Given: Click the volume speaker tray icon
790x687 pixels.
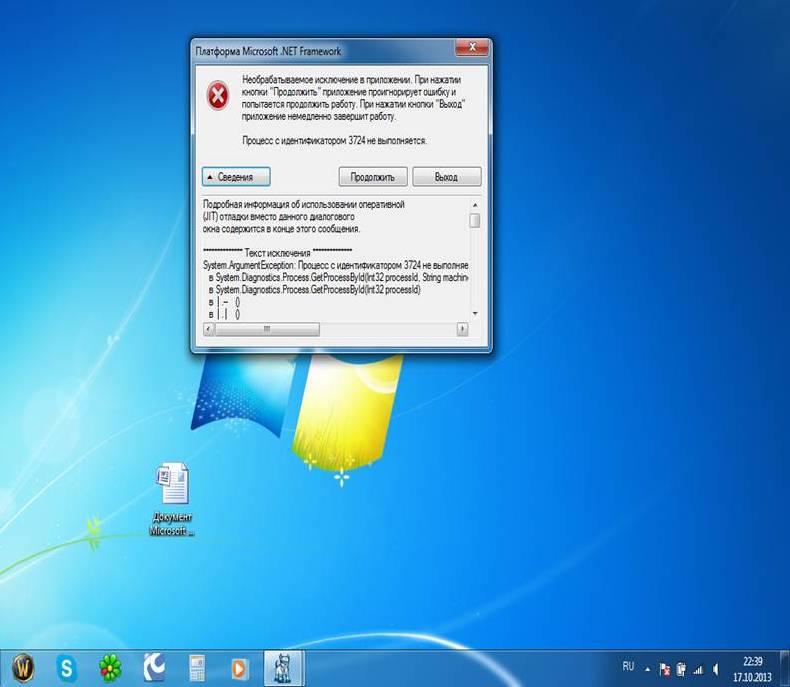Looking at the screenshot, I should click(715, 669).
